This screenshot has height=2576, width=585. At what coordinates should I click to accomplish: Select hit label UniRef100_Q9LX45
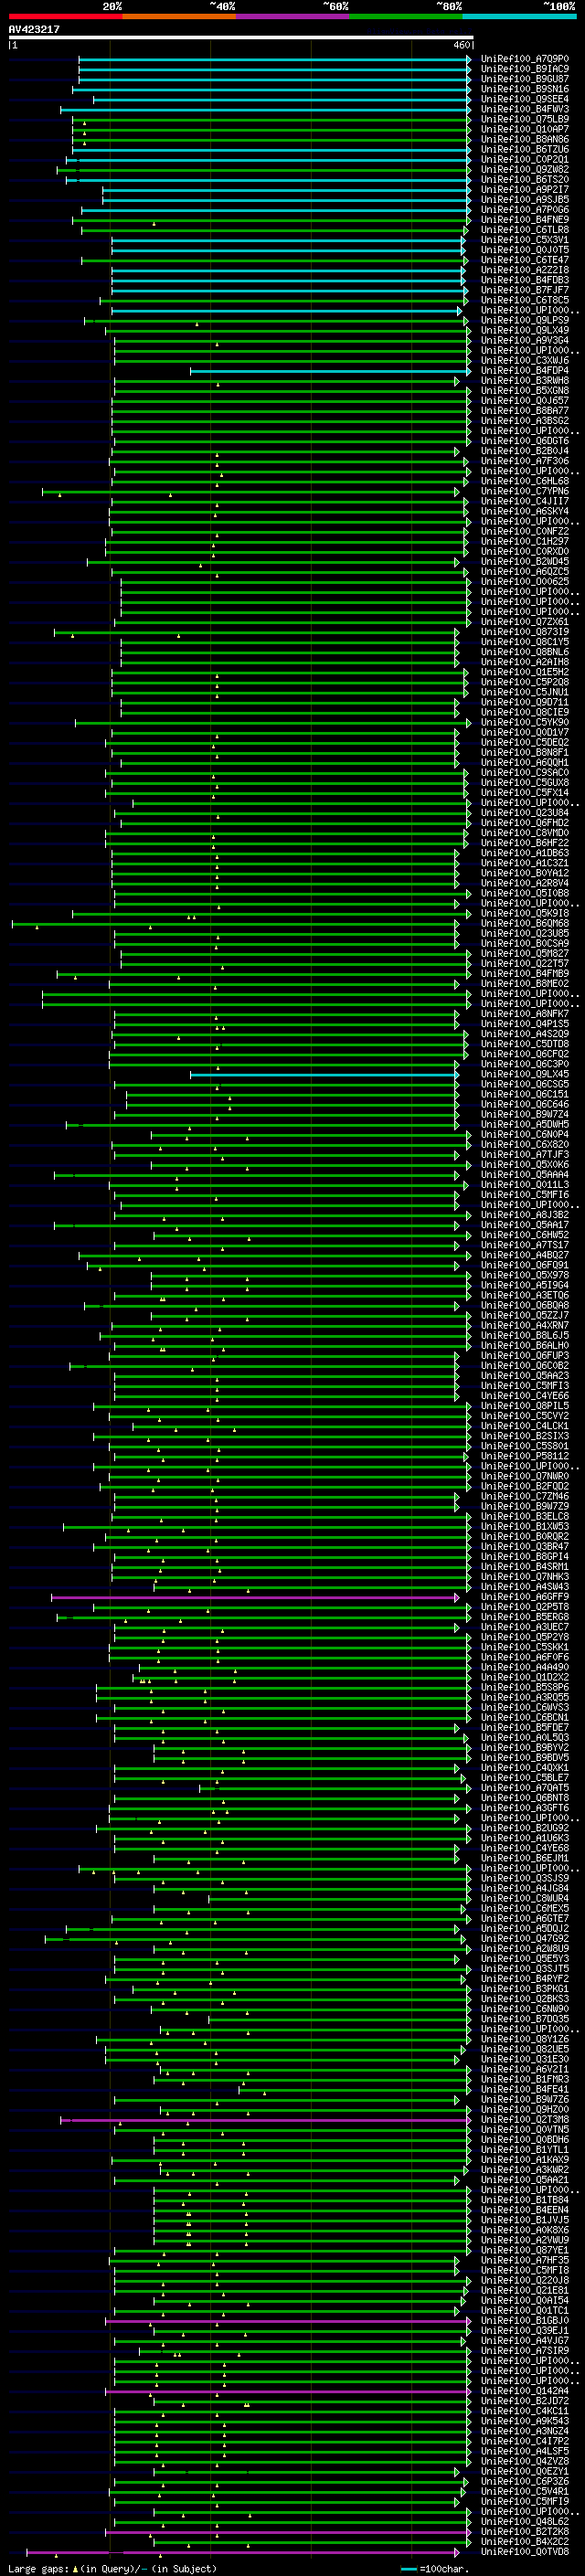(x=524, y=1074)
